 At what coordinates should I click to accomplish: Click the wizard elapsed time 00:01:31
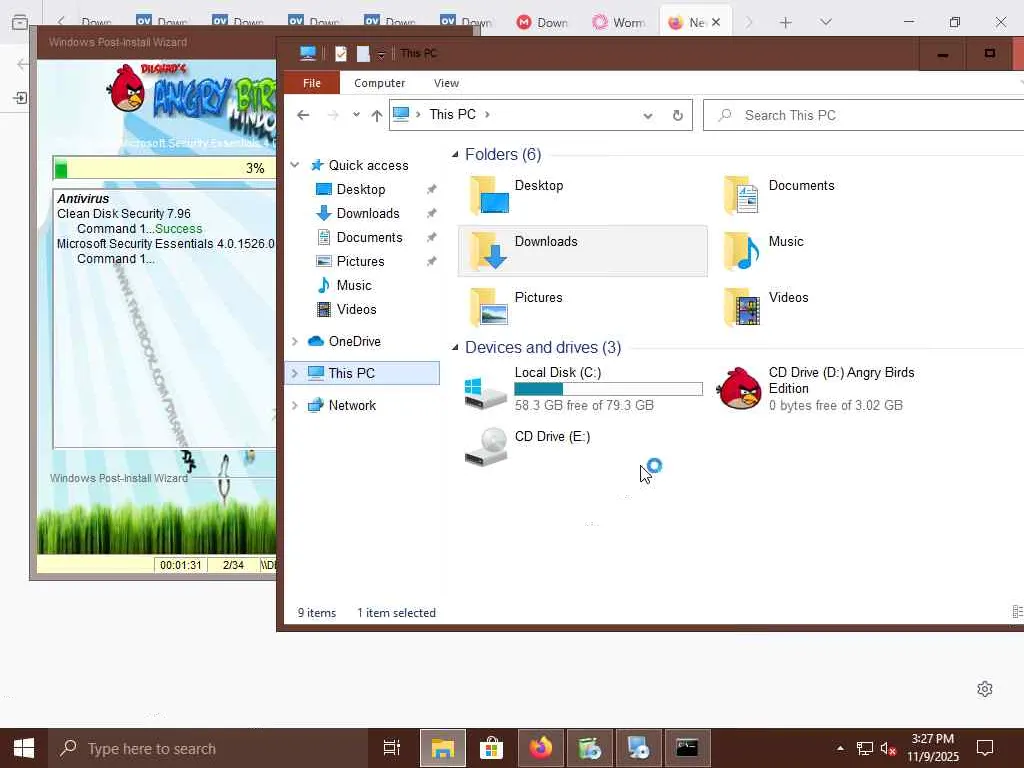click(181, 565)
